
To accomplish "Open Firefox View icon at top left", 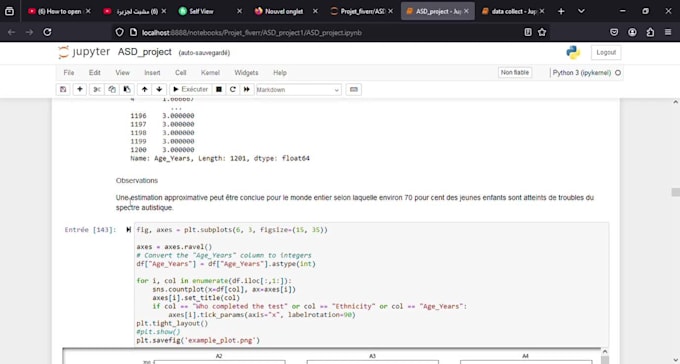I will 9,11.
